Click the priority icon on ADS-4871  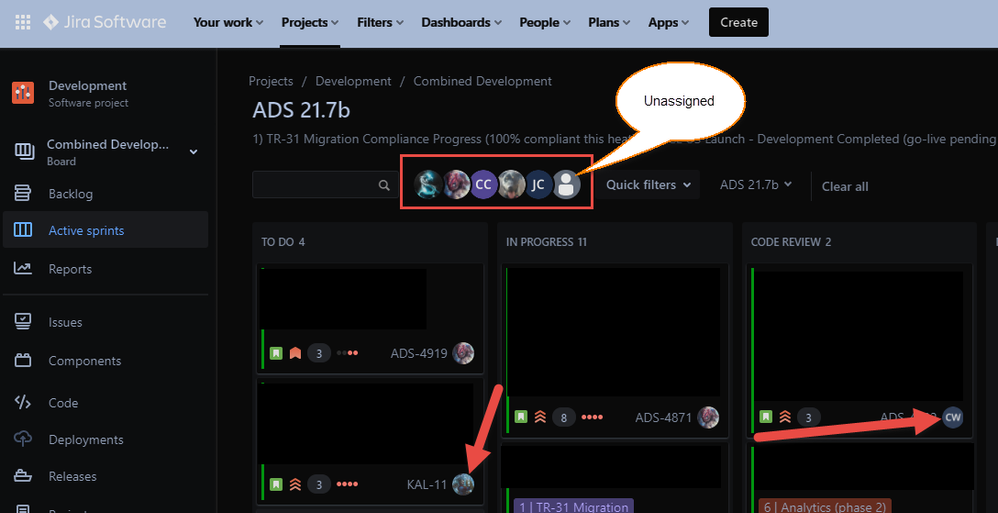click(x=540, y=418)
